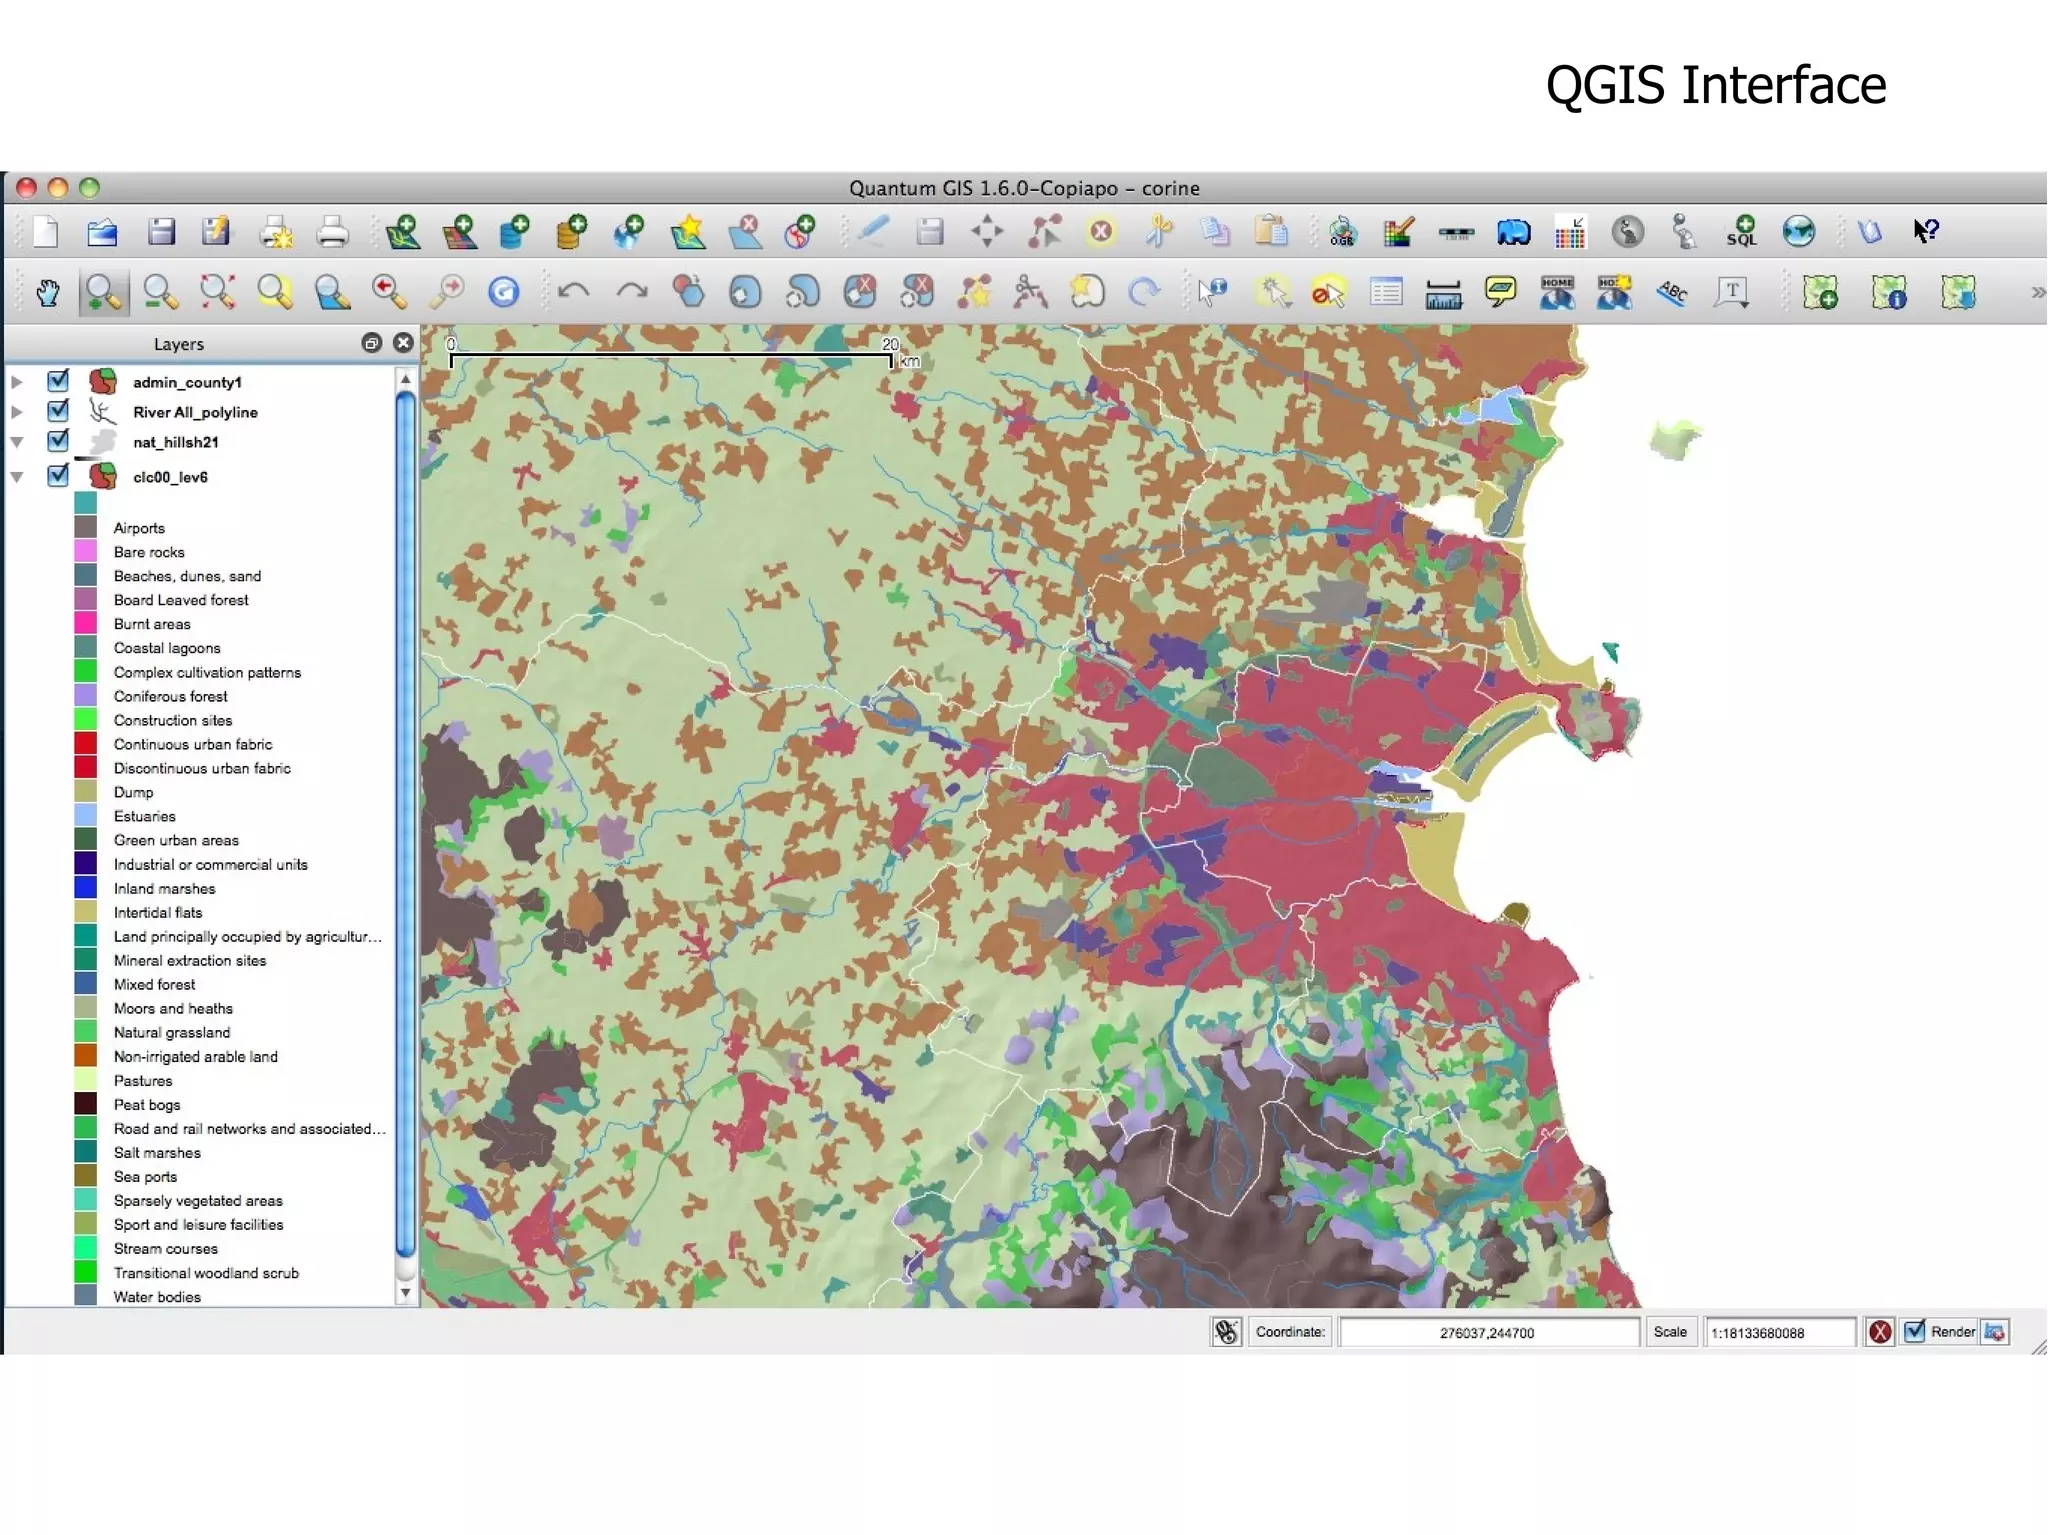This screenshot has width=2048, height=1535.
Task: Click the Continuous urban fabric color swatch
Action: click(86, 744)
